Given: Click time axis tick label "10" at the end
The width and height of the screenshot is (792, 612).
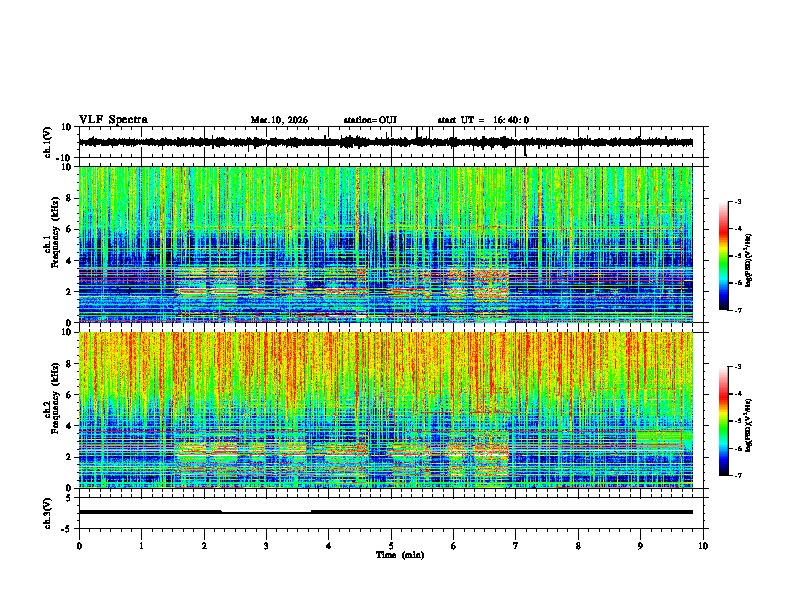Looking at the screenshot, I should coord(703,546).
